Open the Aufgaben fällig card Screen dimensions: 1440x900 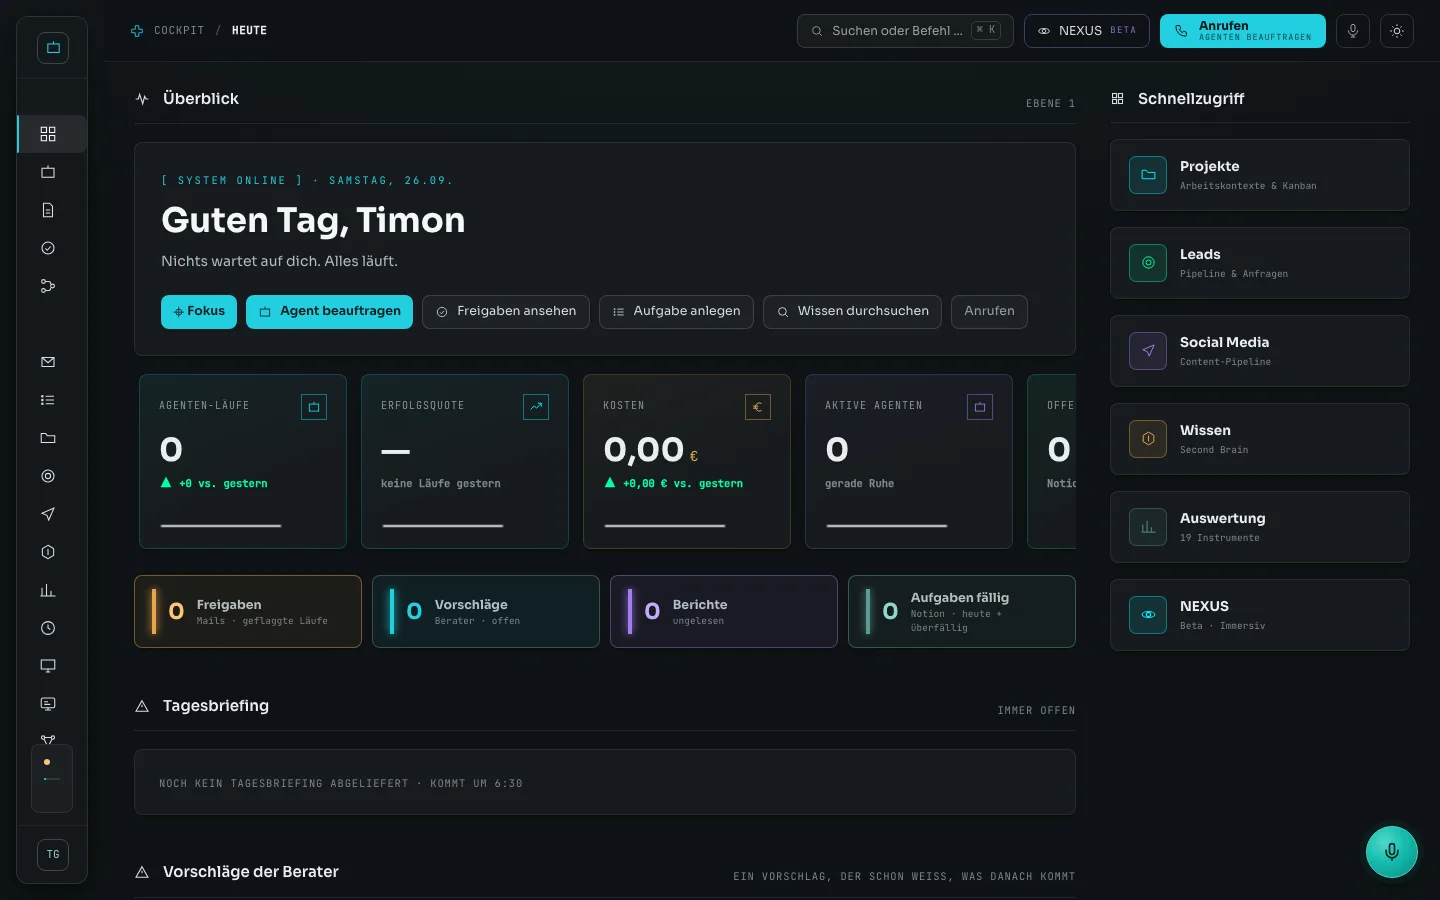point(962,611)
